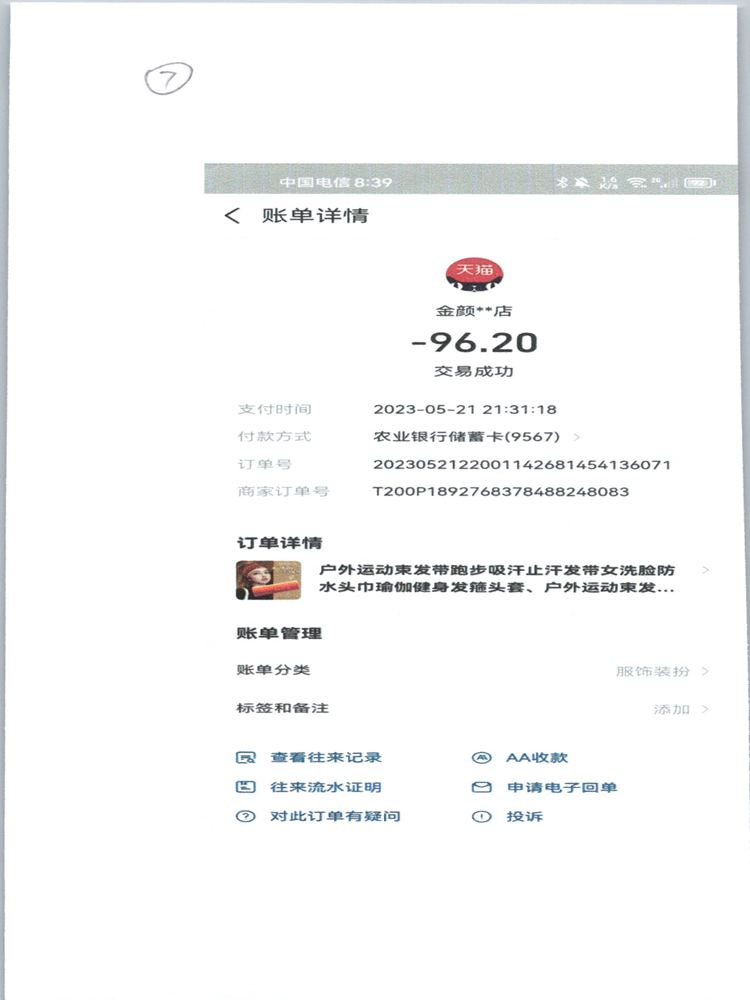This screenshot has height=1000, width=750.
Task: Tap the 交易成功 status text
Action: [x=474, y=371]
